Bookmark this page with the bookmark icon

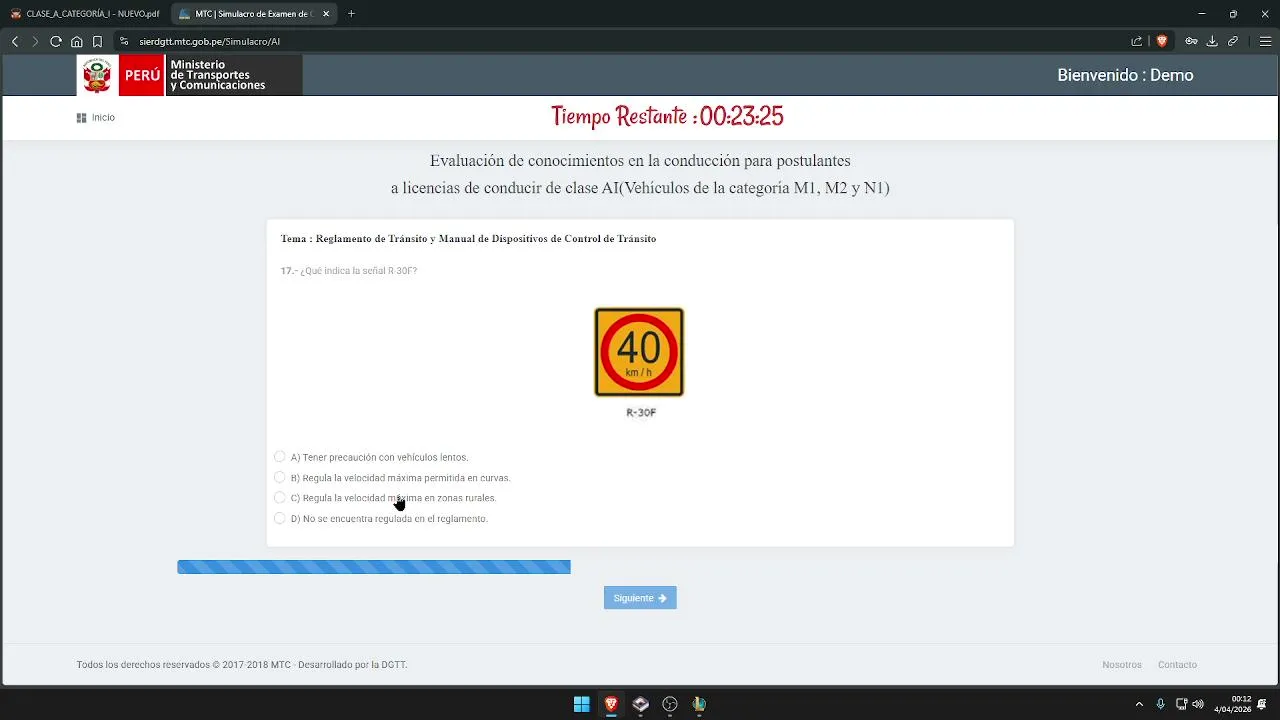coord(97,41)
